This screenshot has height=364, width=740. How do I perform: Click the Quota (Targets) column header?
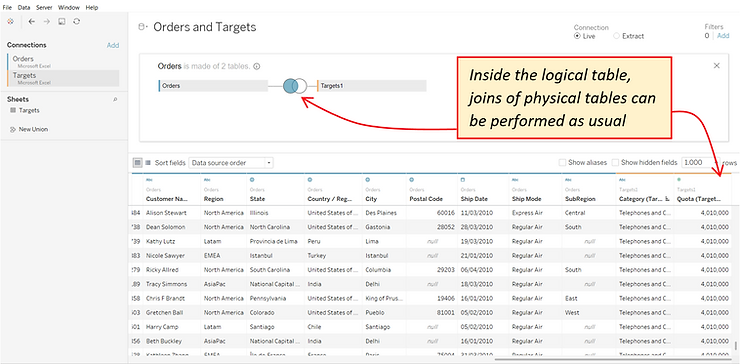(699, 199)
